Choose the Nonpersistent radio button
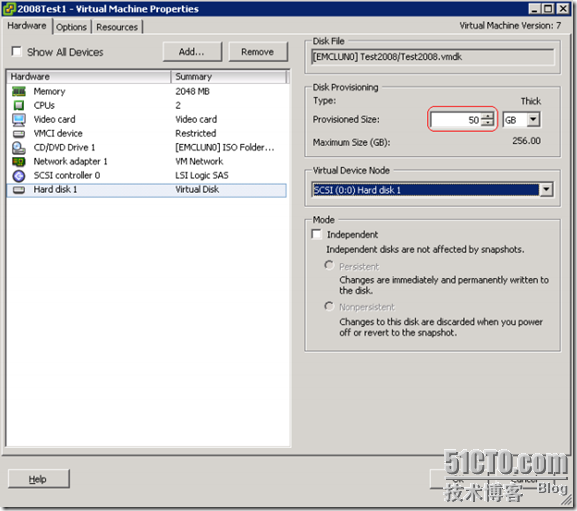The height and width of the screenshot is (511, 577). 329,306
